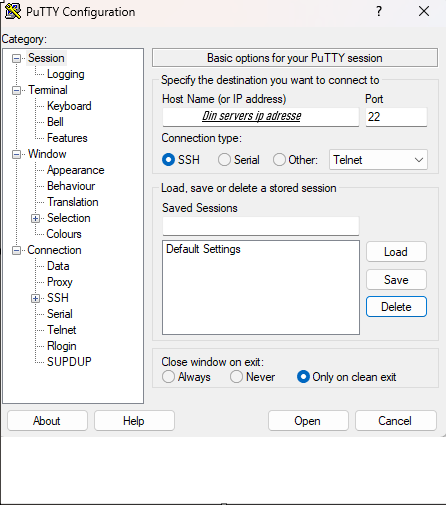The height and width of the screenshot is (505, 446).
Task: Click the Saved Sessions name field
Action: pos(261,226)
